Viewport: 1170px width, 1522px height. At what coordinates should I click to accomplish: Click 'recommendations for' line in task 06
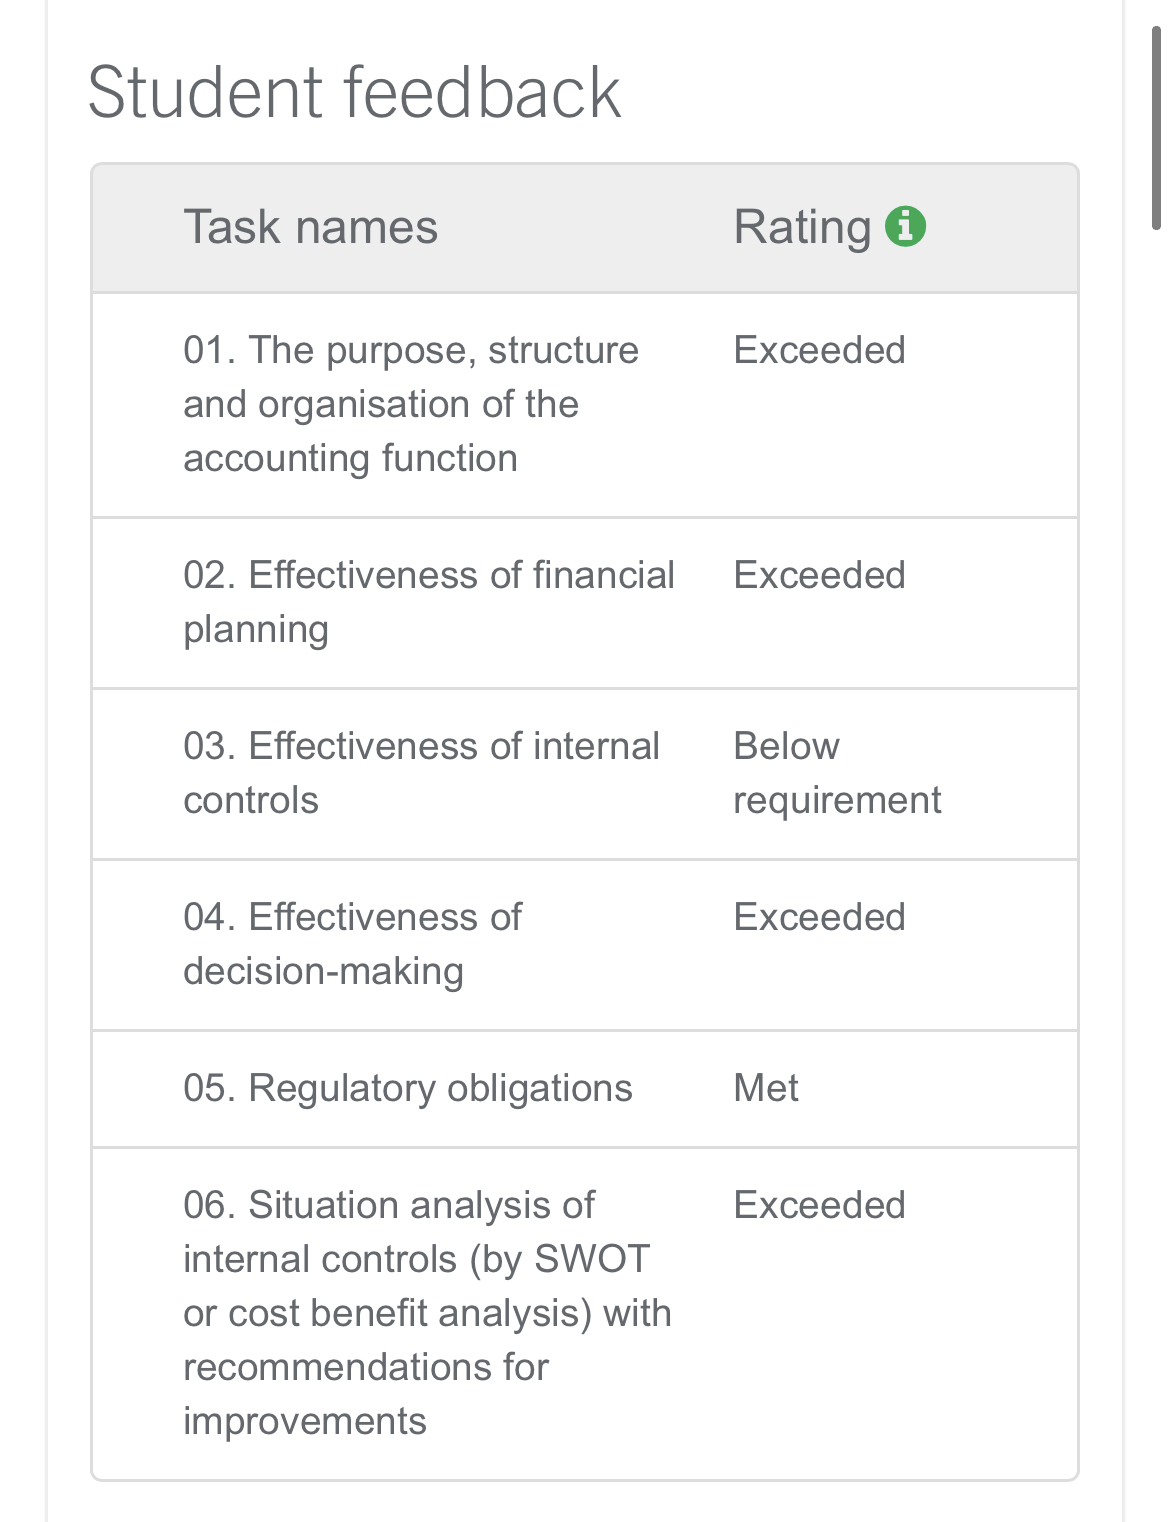click(x=366, y=1368)
